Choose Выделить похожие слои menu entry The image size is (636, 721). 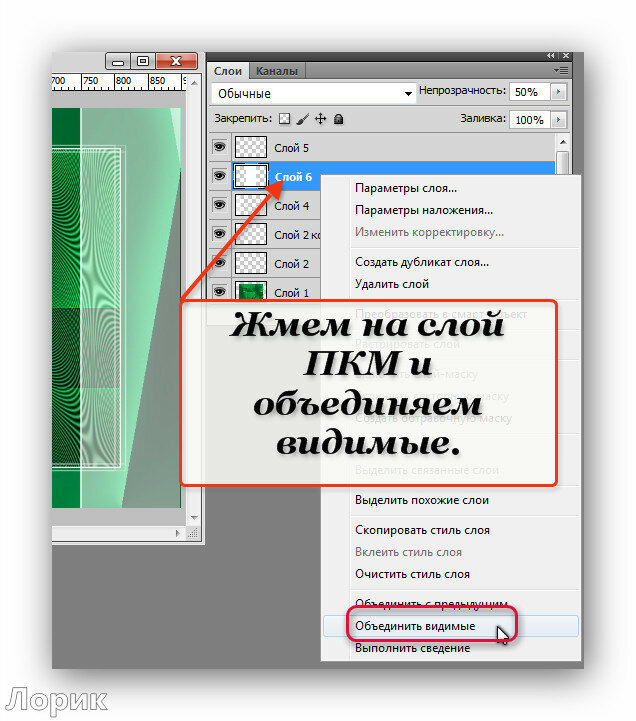[422, 500]
